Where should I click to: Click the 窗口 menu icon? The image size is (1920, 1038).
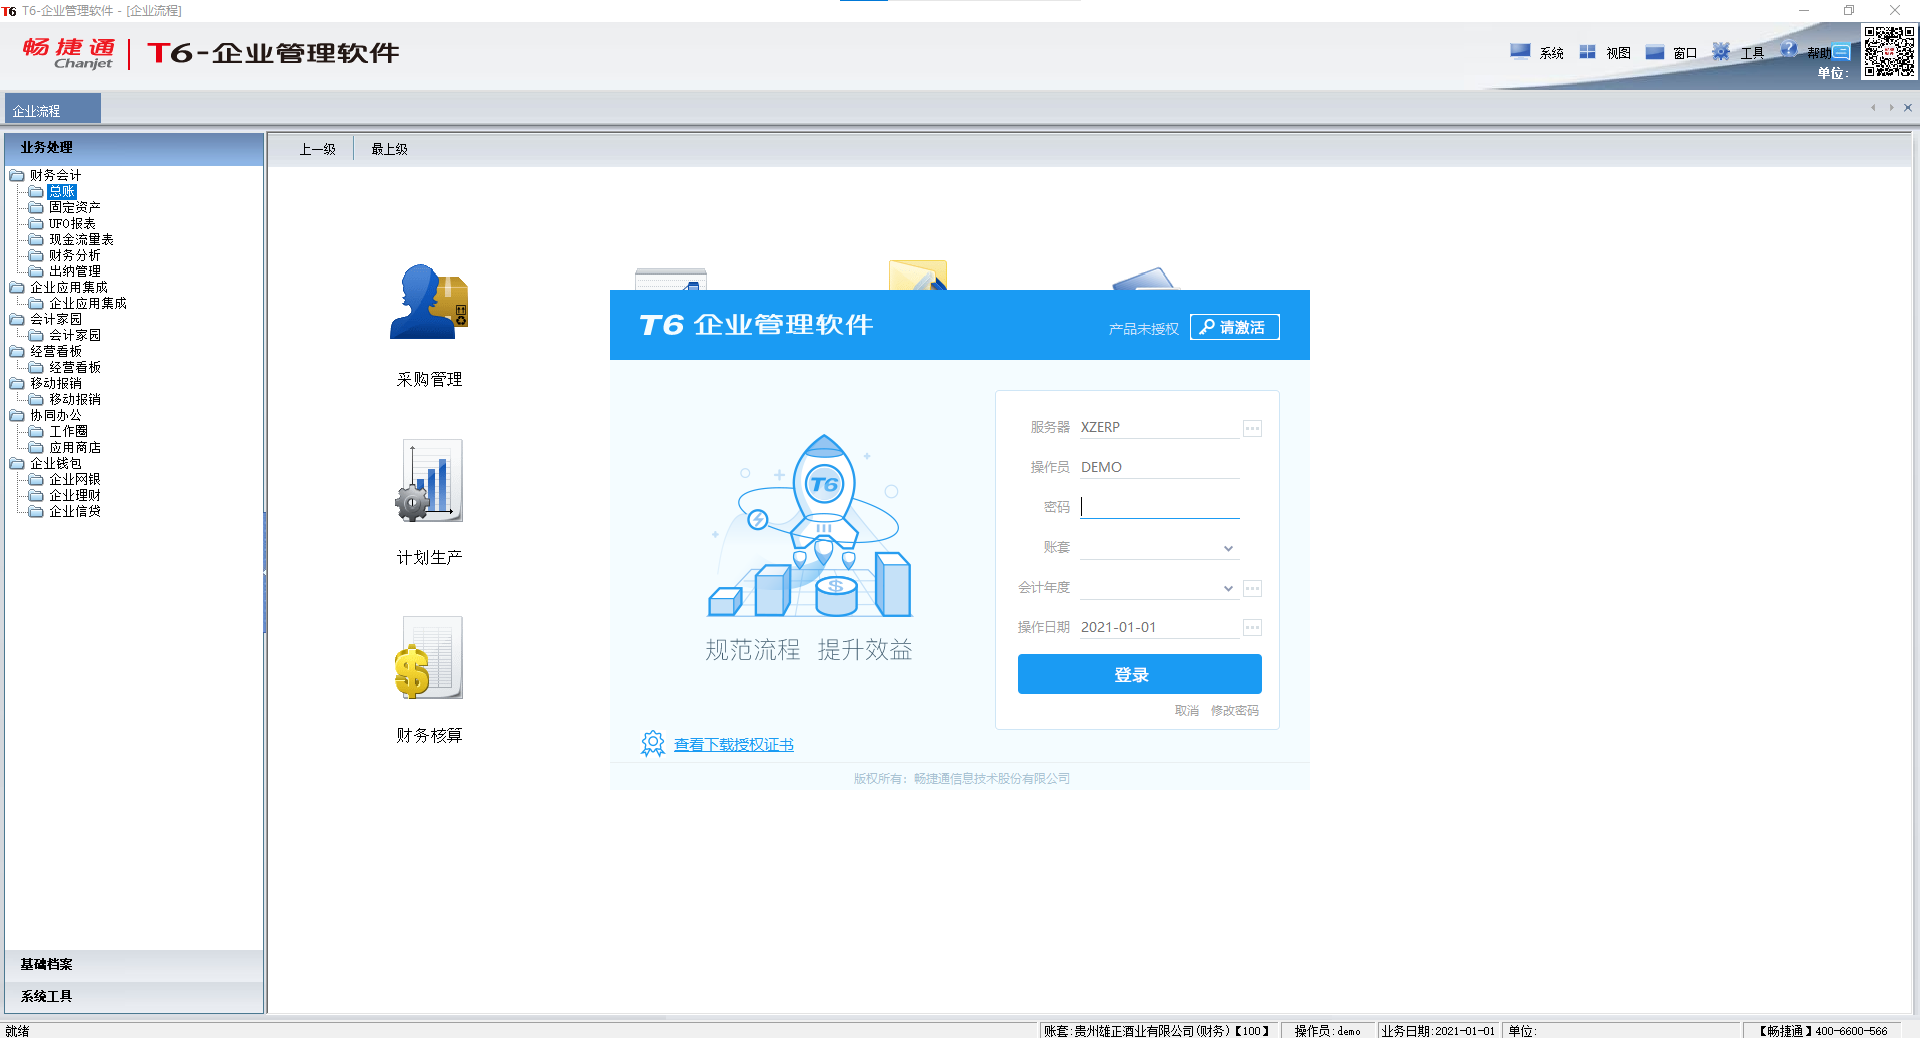1655,52
